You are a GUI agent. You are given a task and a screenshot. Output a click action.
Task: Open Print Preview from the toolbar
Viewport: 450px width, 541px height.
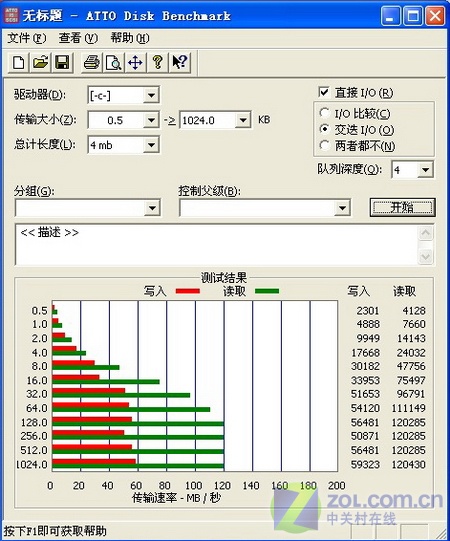point(113,62)
